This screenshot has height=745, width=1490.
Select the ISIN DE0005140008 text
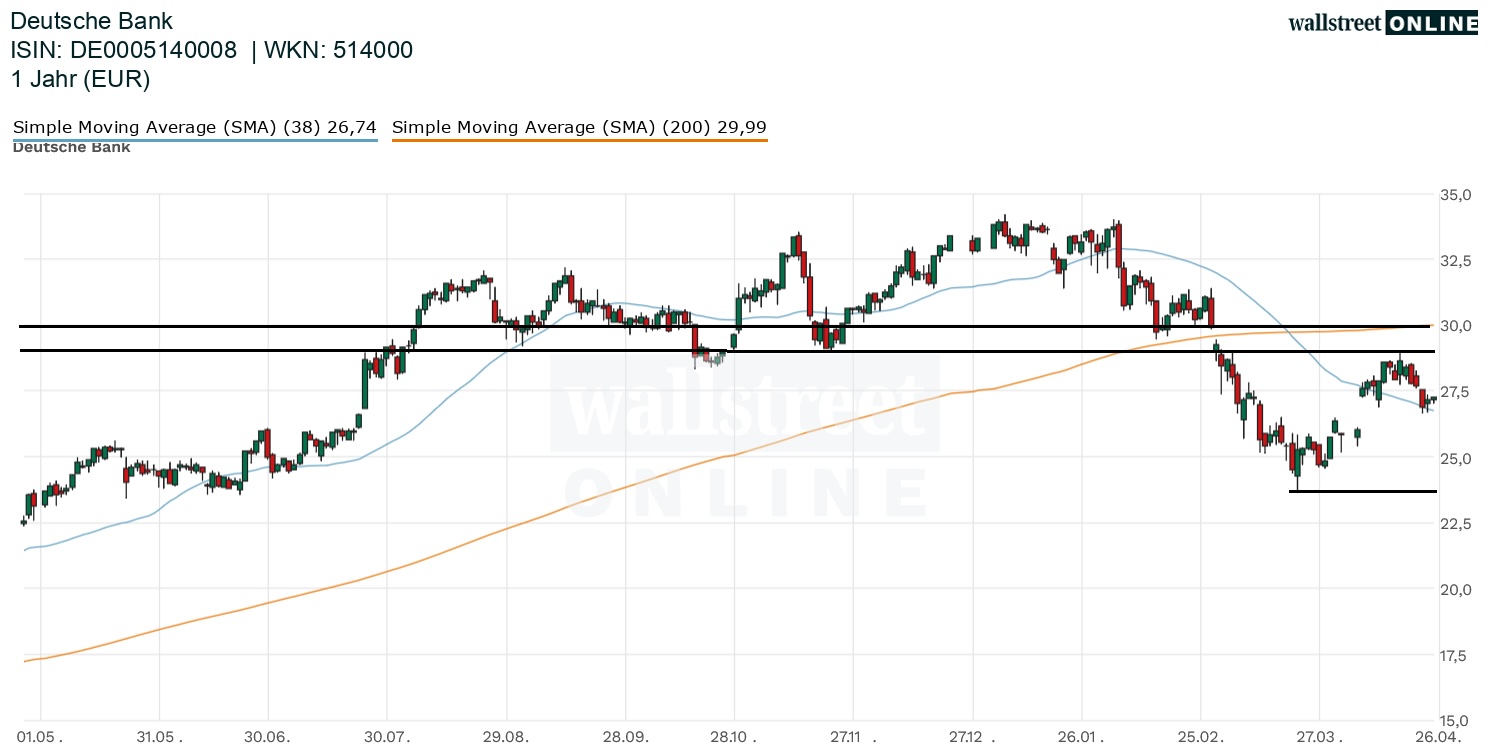[x=124, y=51]
